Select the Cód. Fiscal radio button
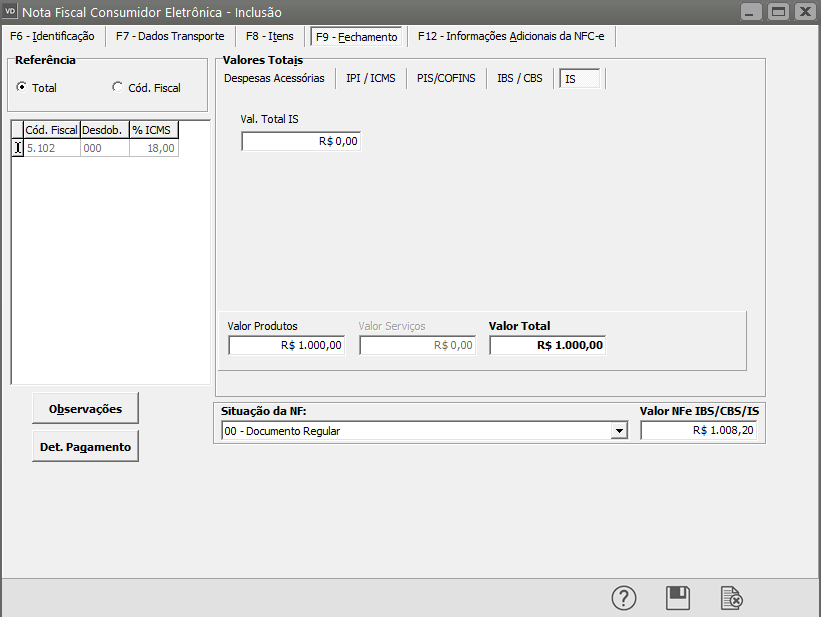 (118, 88)
